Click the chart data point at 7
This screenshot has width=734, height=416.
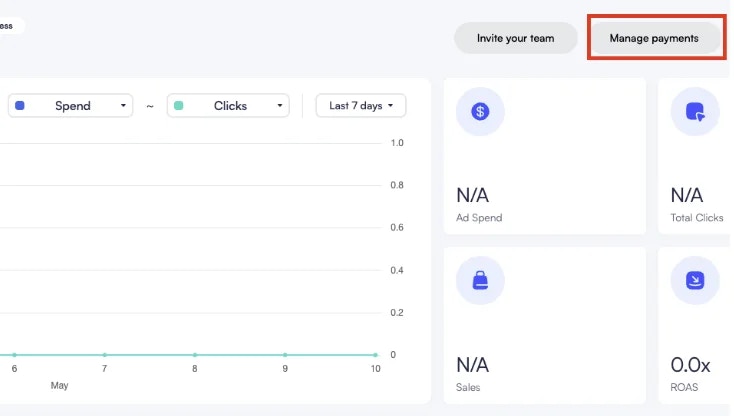point(104,355)
